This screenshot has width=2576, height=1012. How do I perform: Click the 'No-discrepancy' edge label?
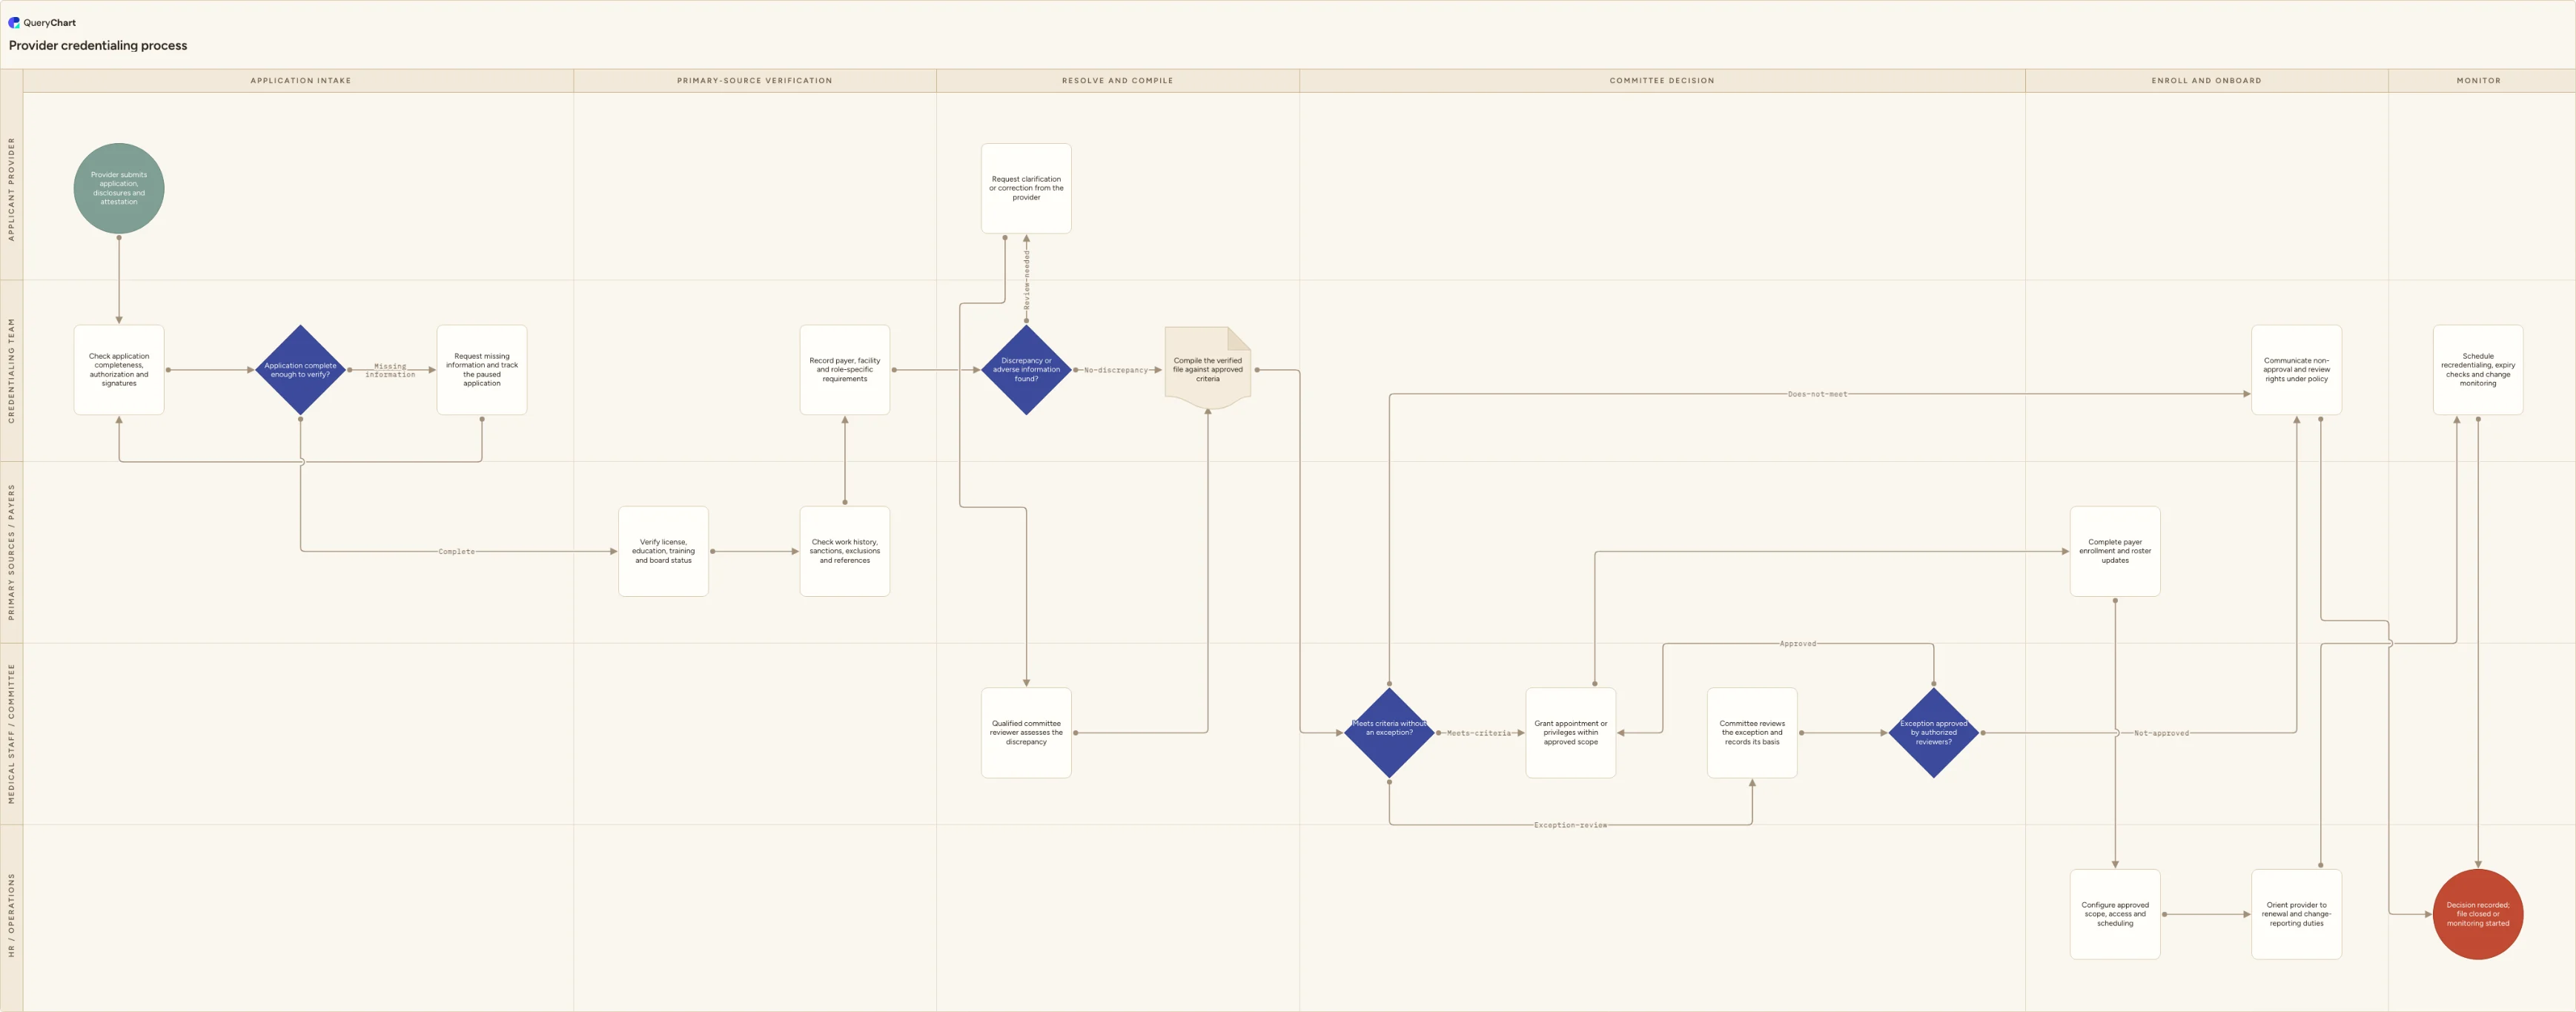tap(1116, 370)
